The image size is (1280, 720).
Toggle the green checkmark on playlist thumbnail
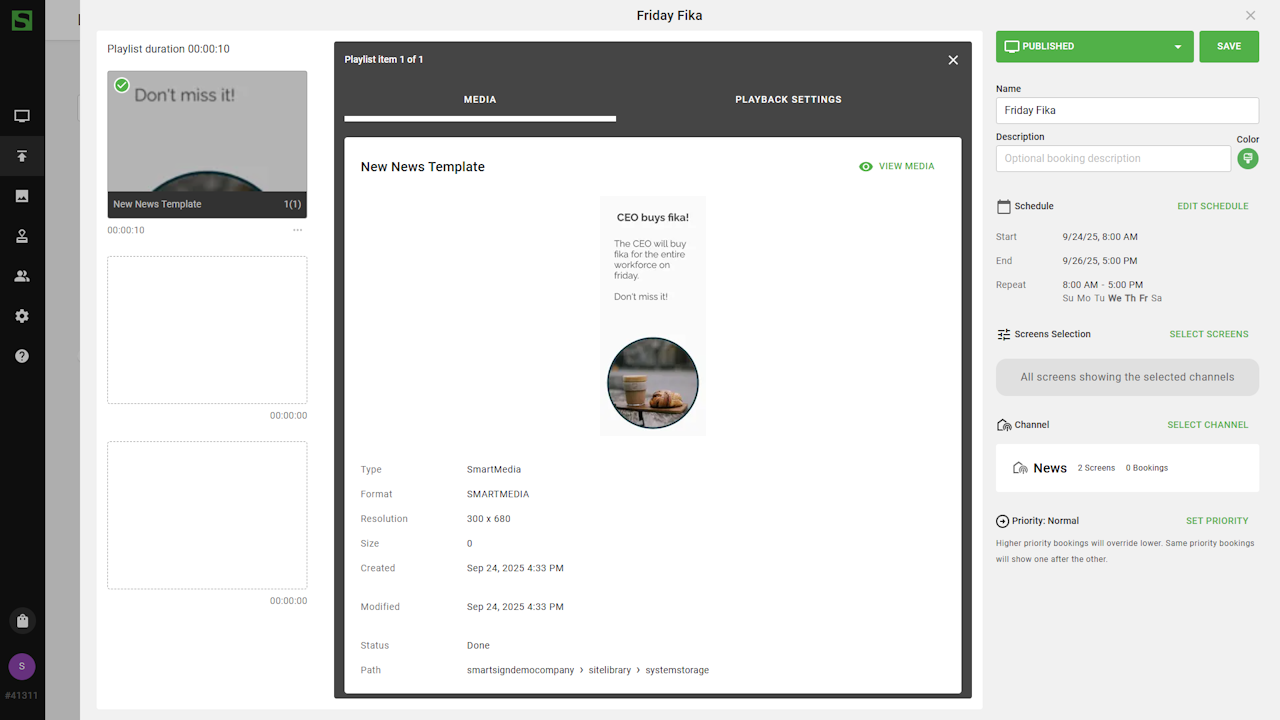click(122, 86)
